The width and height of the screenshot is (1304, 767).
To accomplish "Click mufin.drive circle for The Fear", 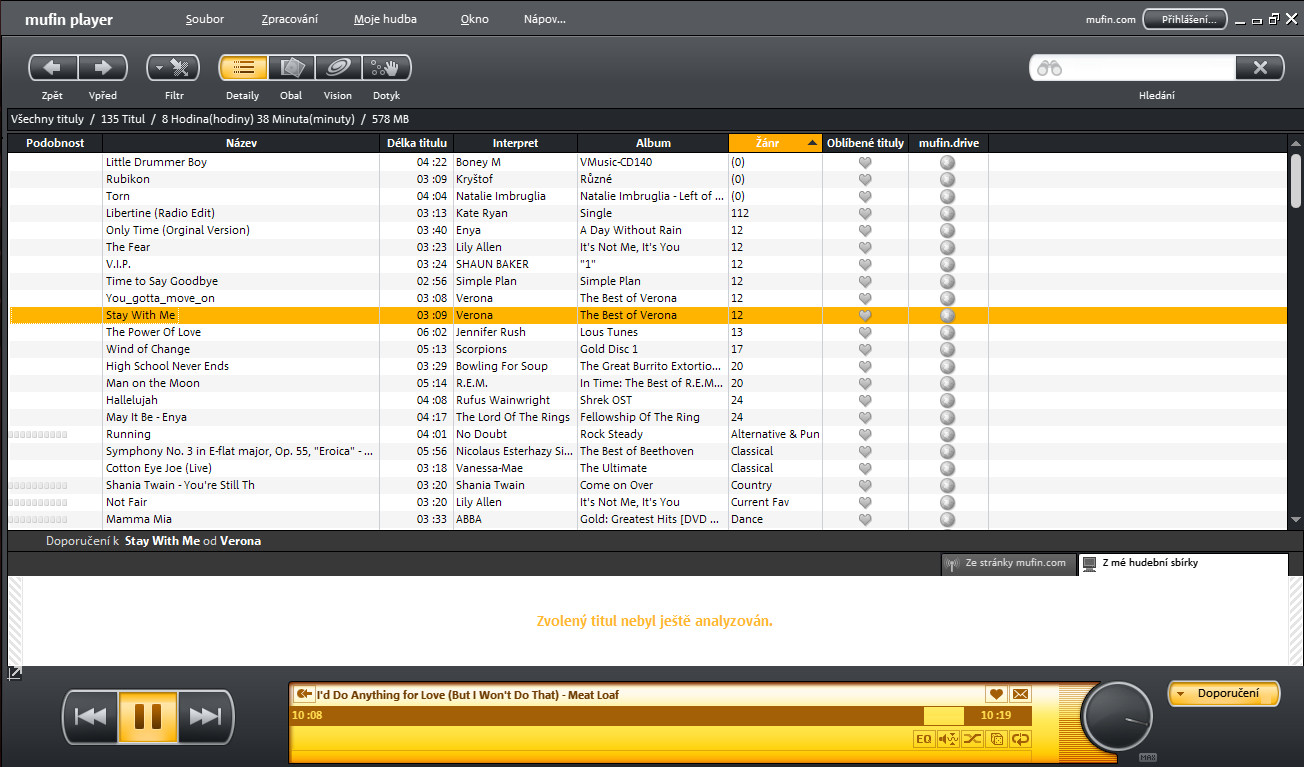I will pos(948,247).
